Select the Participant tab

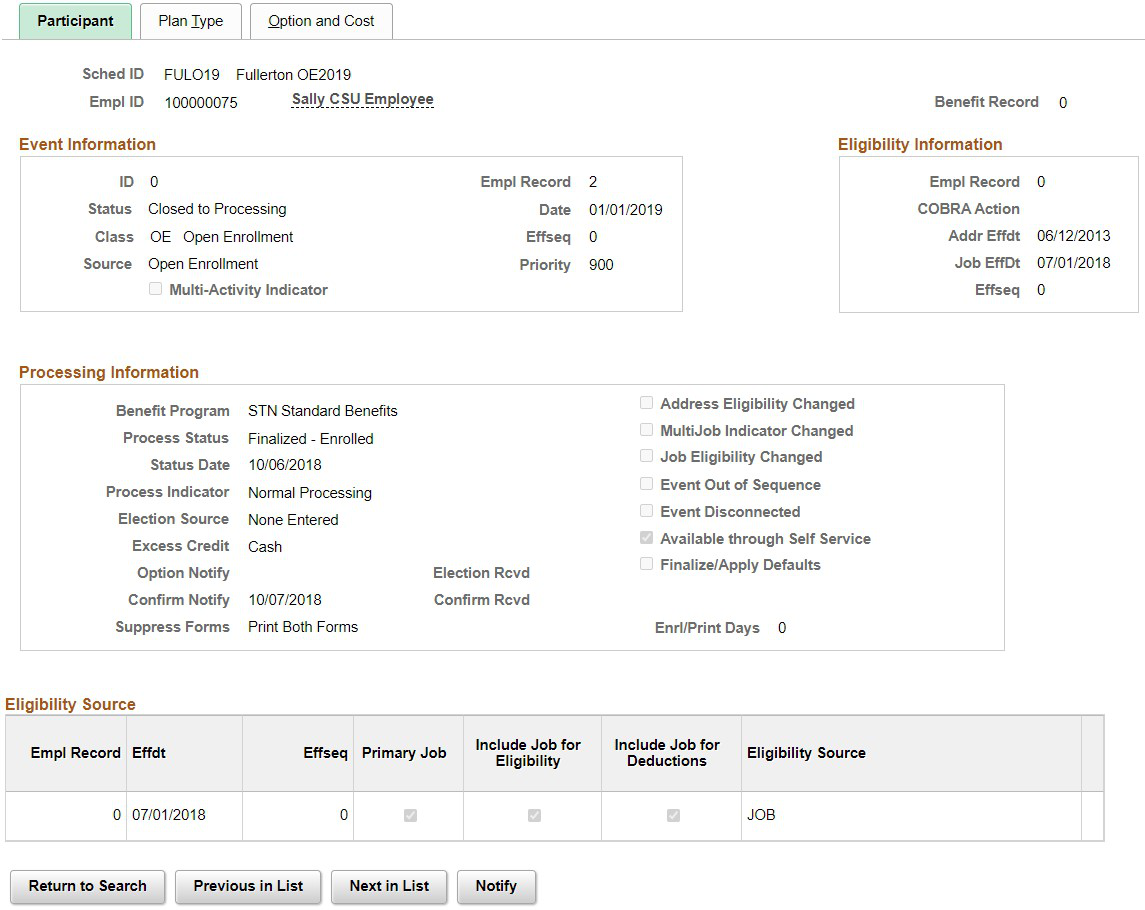click(x=75, y=21)
